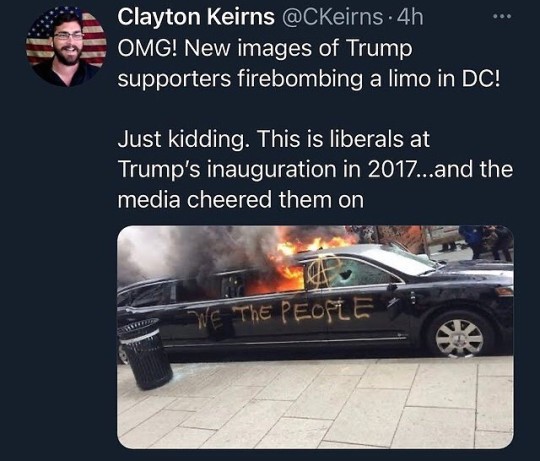Click the sidewalk pavement in the photo
Screen dimensions: 540x461
pyautogui.click(x=315, y=405)
